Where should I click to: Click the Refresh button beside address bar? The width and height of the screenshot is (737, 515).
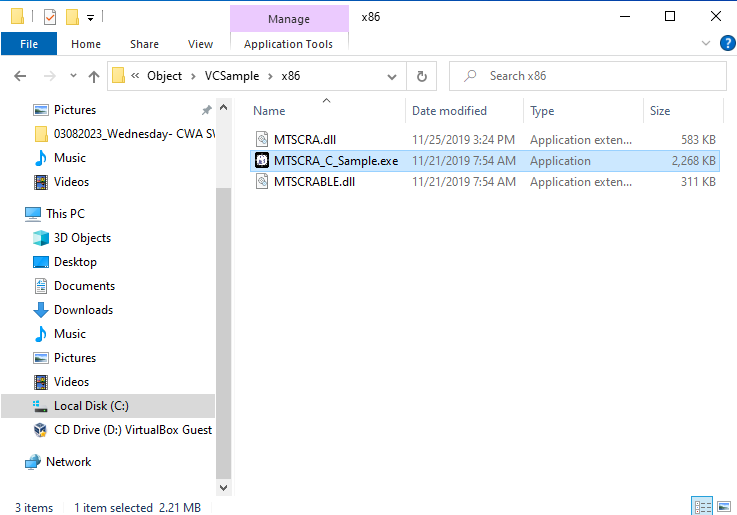421,76
